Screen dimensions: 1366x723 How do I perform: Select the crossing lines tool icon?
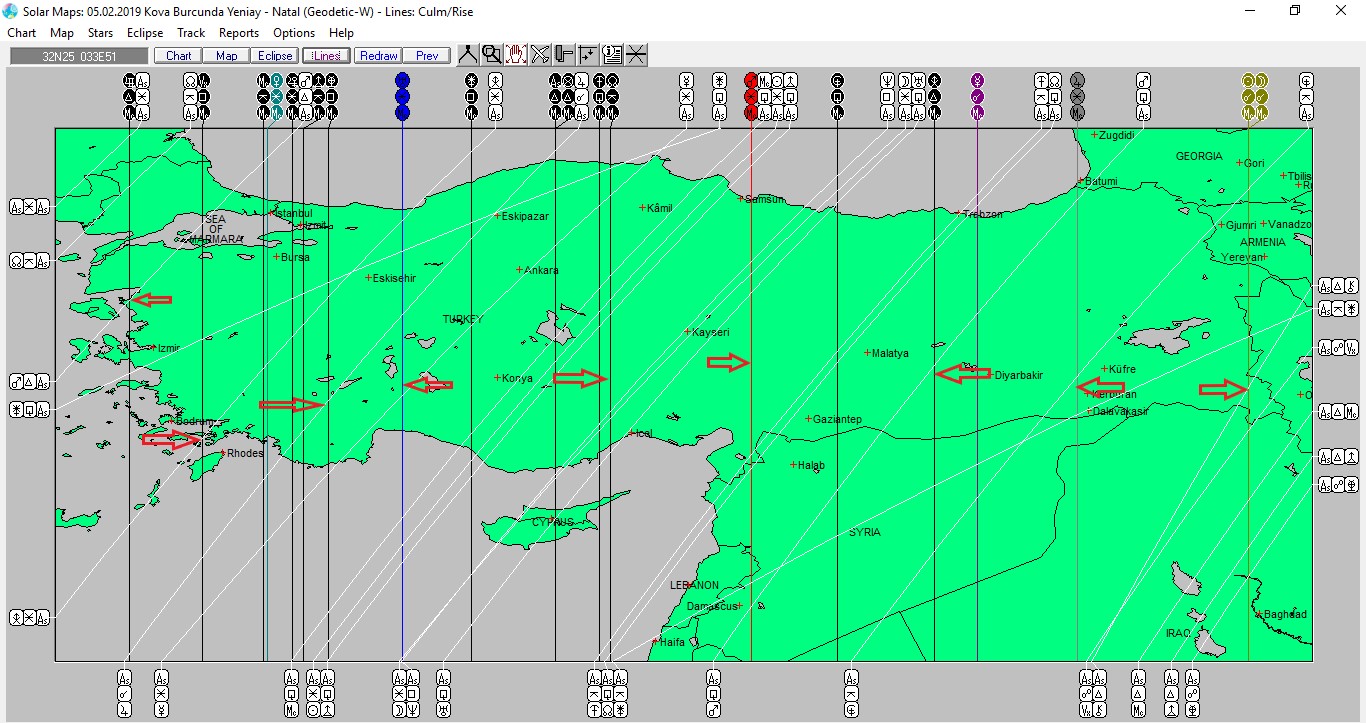click(636, 55)
